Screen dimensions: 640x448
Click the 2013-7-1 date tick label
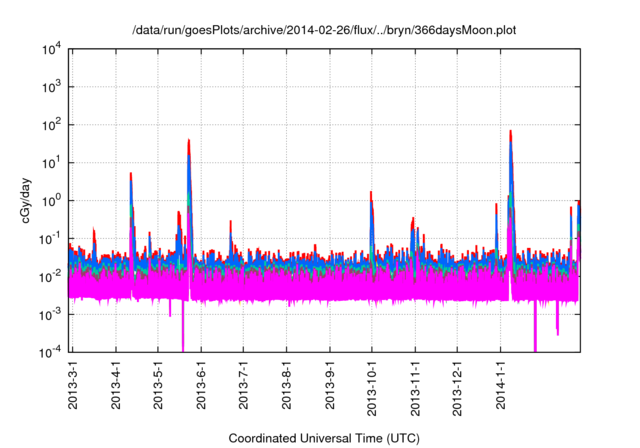click(243, 385)
